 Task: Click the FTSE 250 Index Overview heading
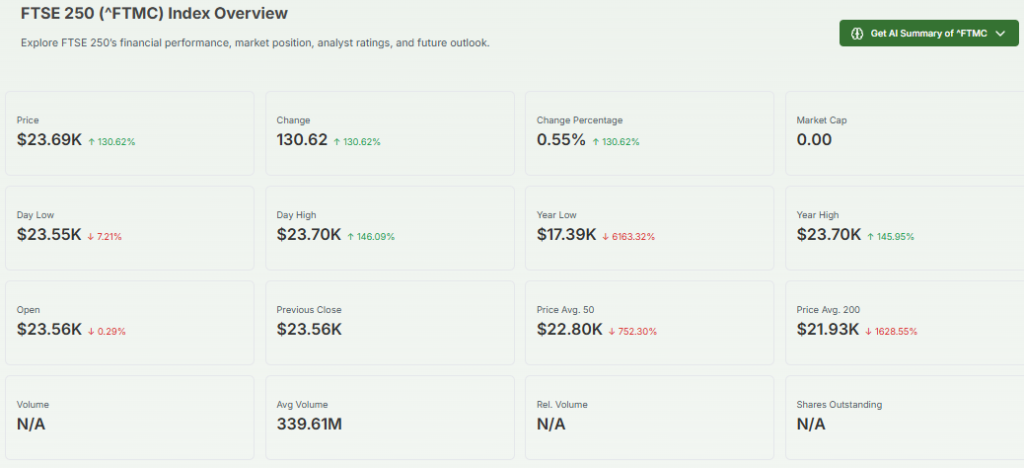154,14
